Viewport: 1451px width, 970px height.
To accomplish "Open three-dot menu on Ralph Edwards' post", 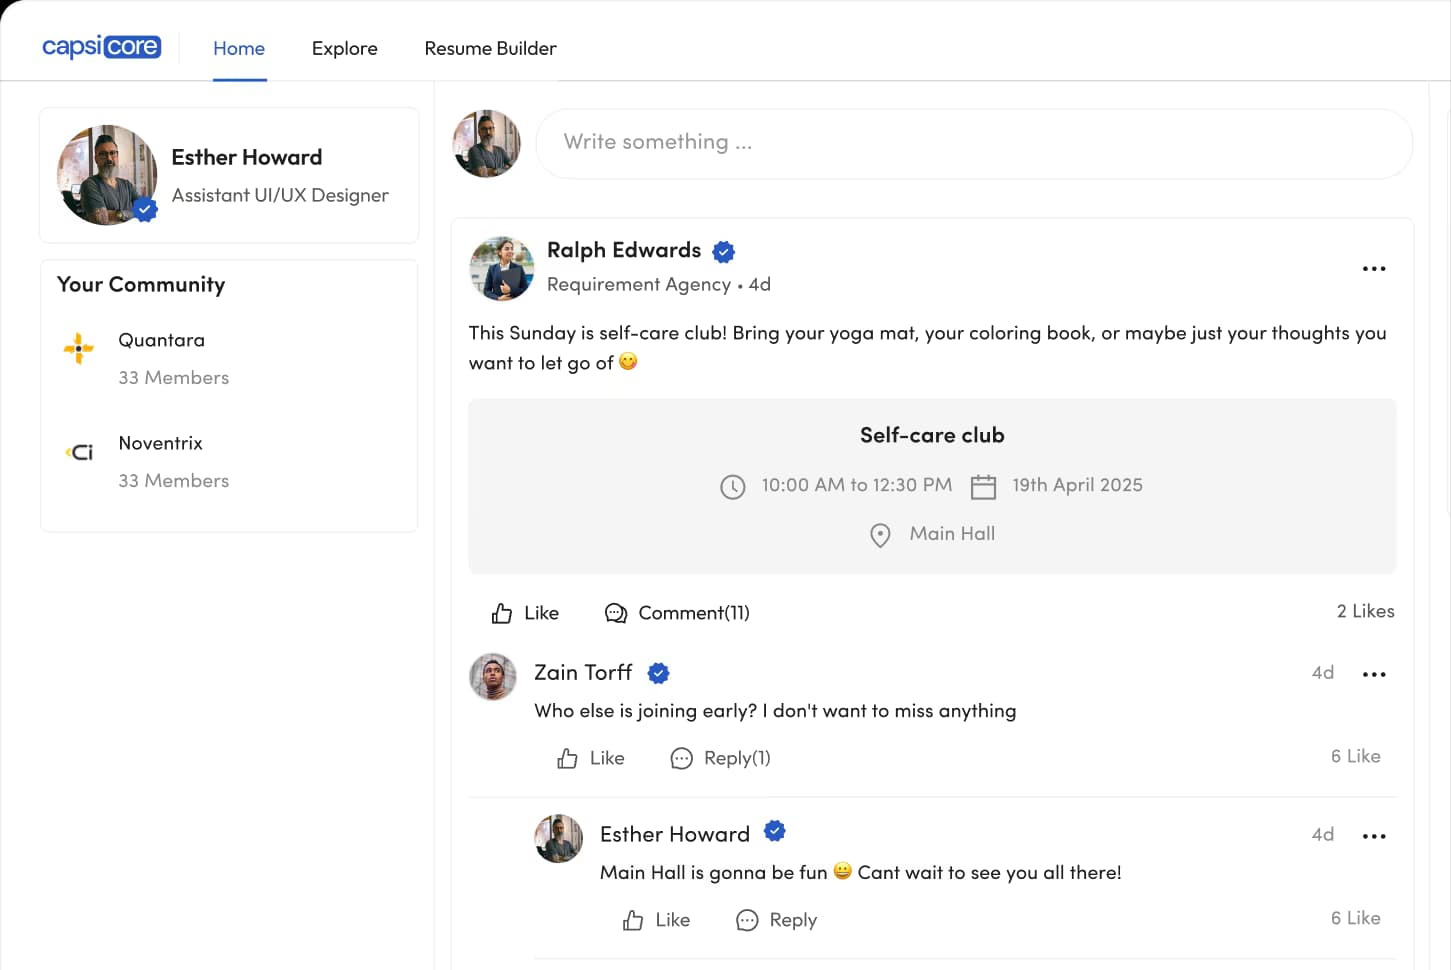I will 1374,268.
